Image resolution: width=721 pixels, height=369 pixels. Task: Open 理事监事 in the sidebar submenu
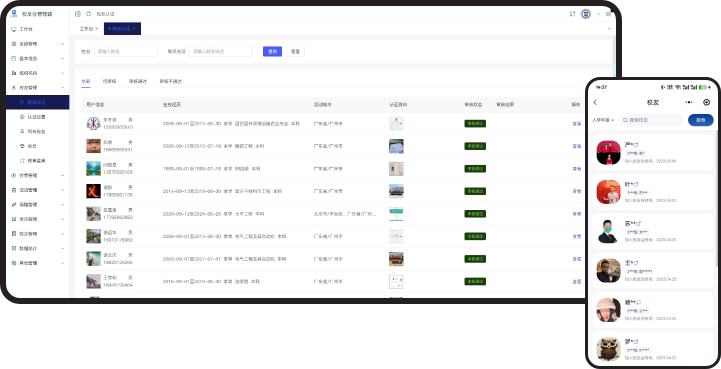coord(36,161)
